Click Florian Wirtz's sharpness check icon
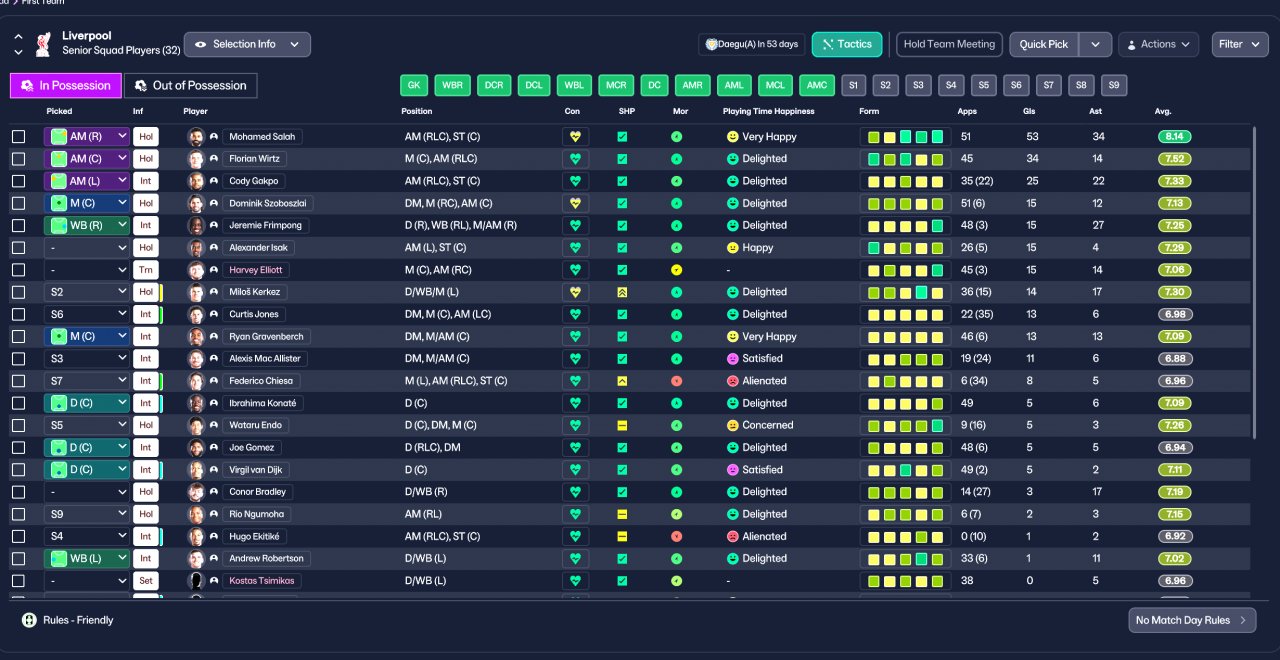 coord(622,159)
